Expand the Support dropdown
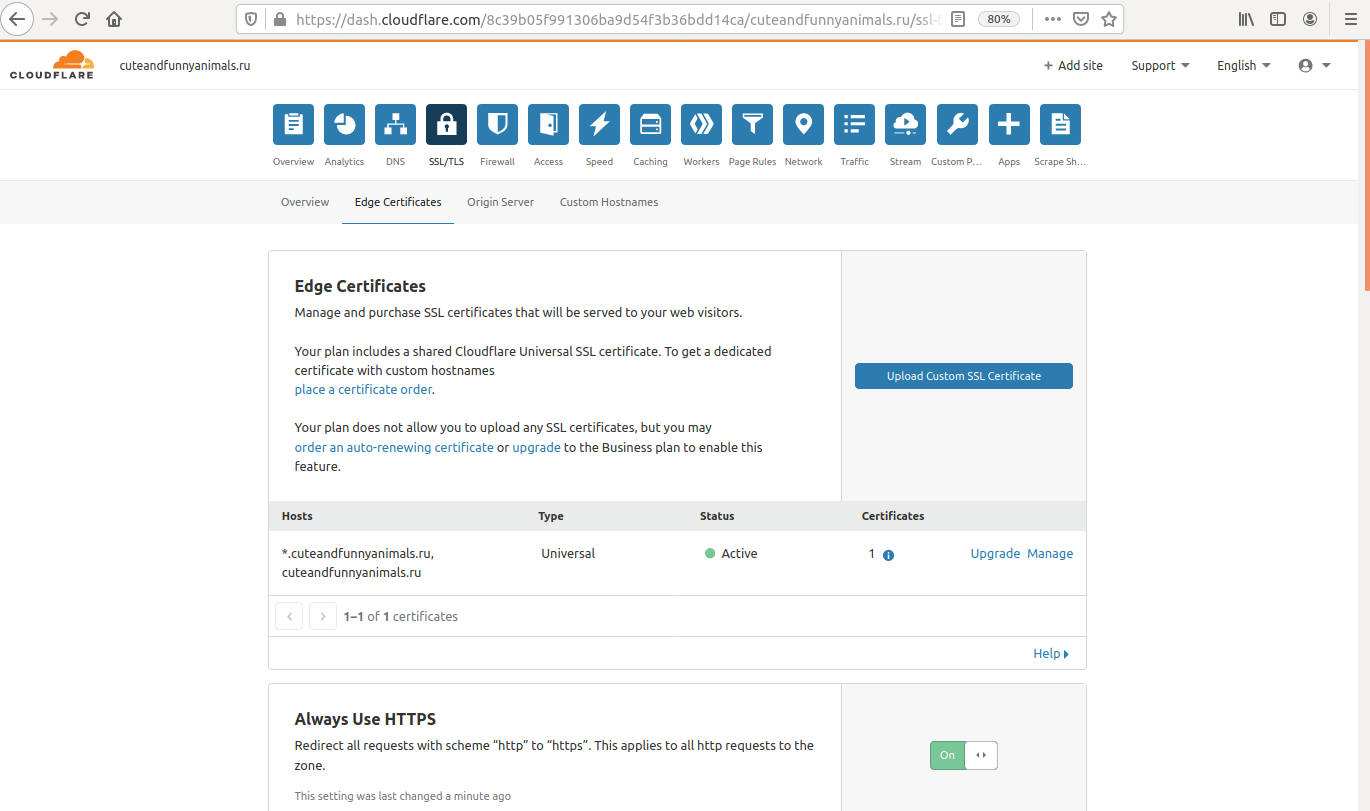1370x811 pixels. [x=1160, y=65]
